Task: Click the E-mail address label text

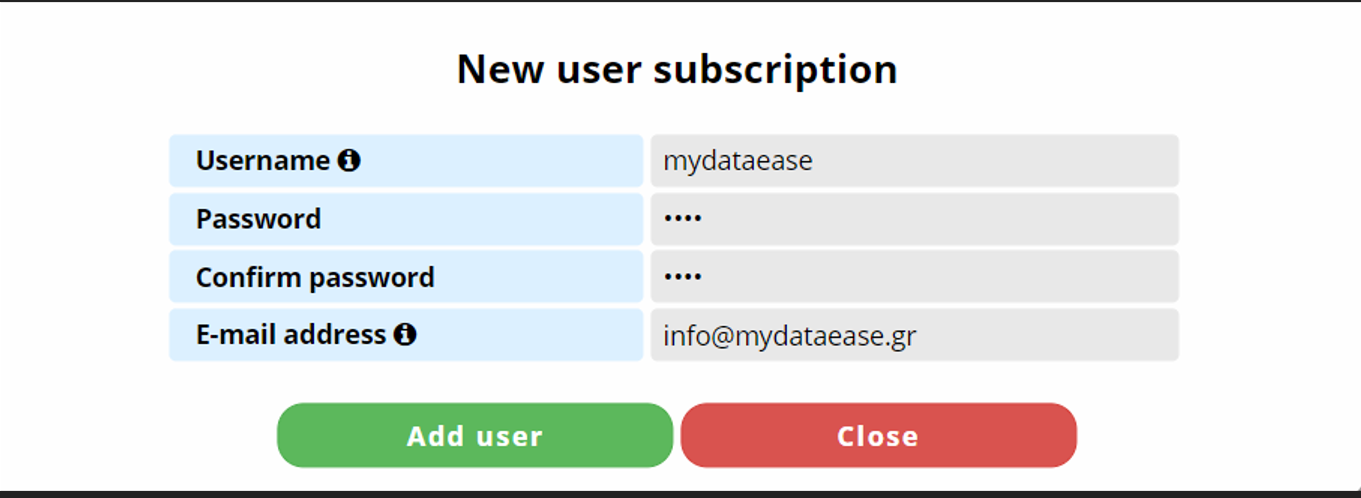Action: click(290, 335)
